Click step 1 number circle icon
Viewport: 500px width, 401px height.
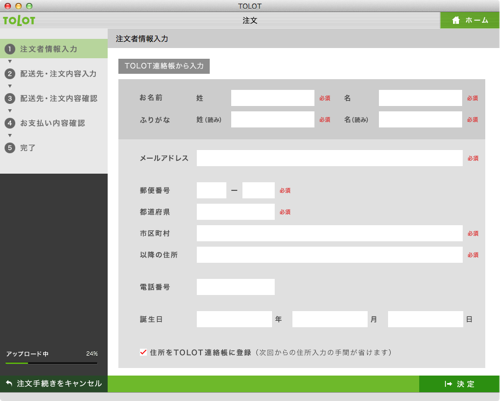coord(10,49)
